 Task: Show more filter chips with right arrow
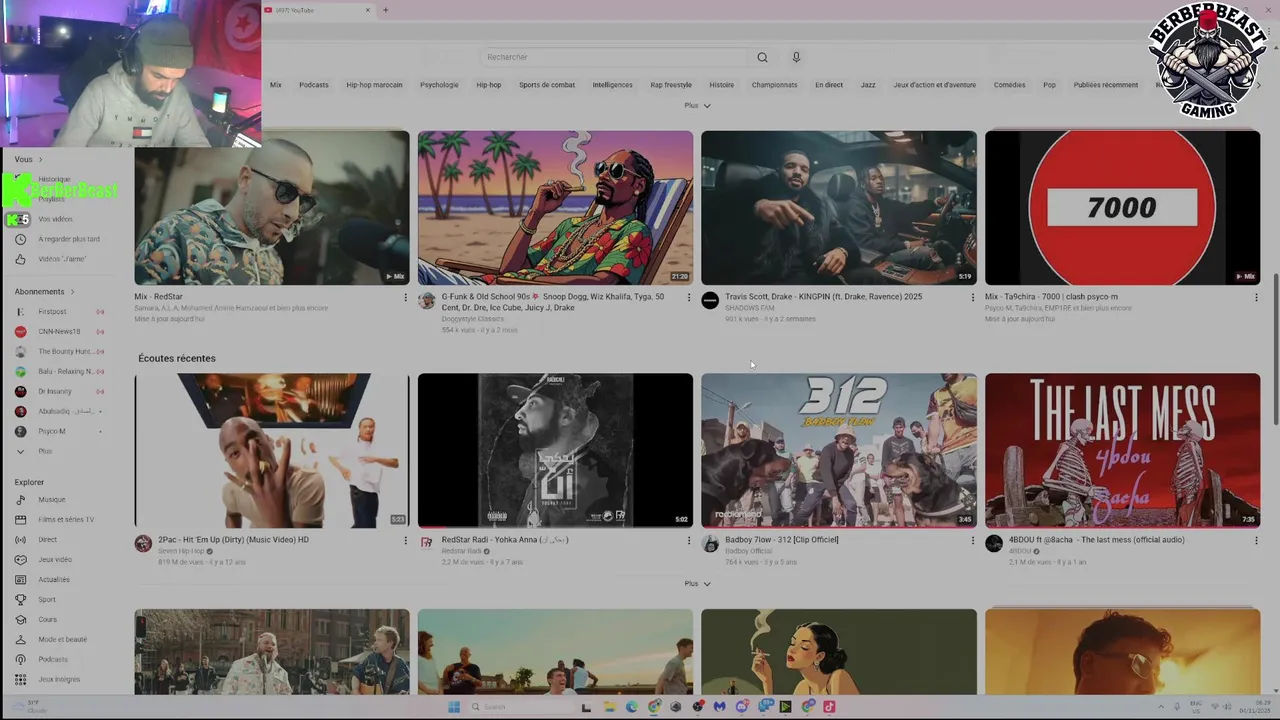click(x=1258, y=85)
